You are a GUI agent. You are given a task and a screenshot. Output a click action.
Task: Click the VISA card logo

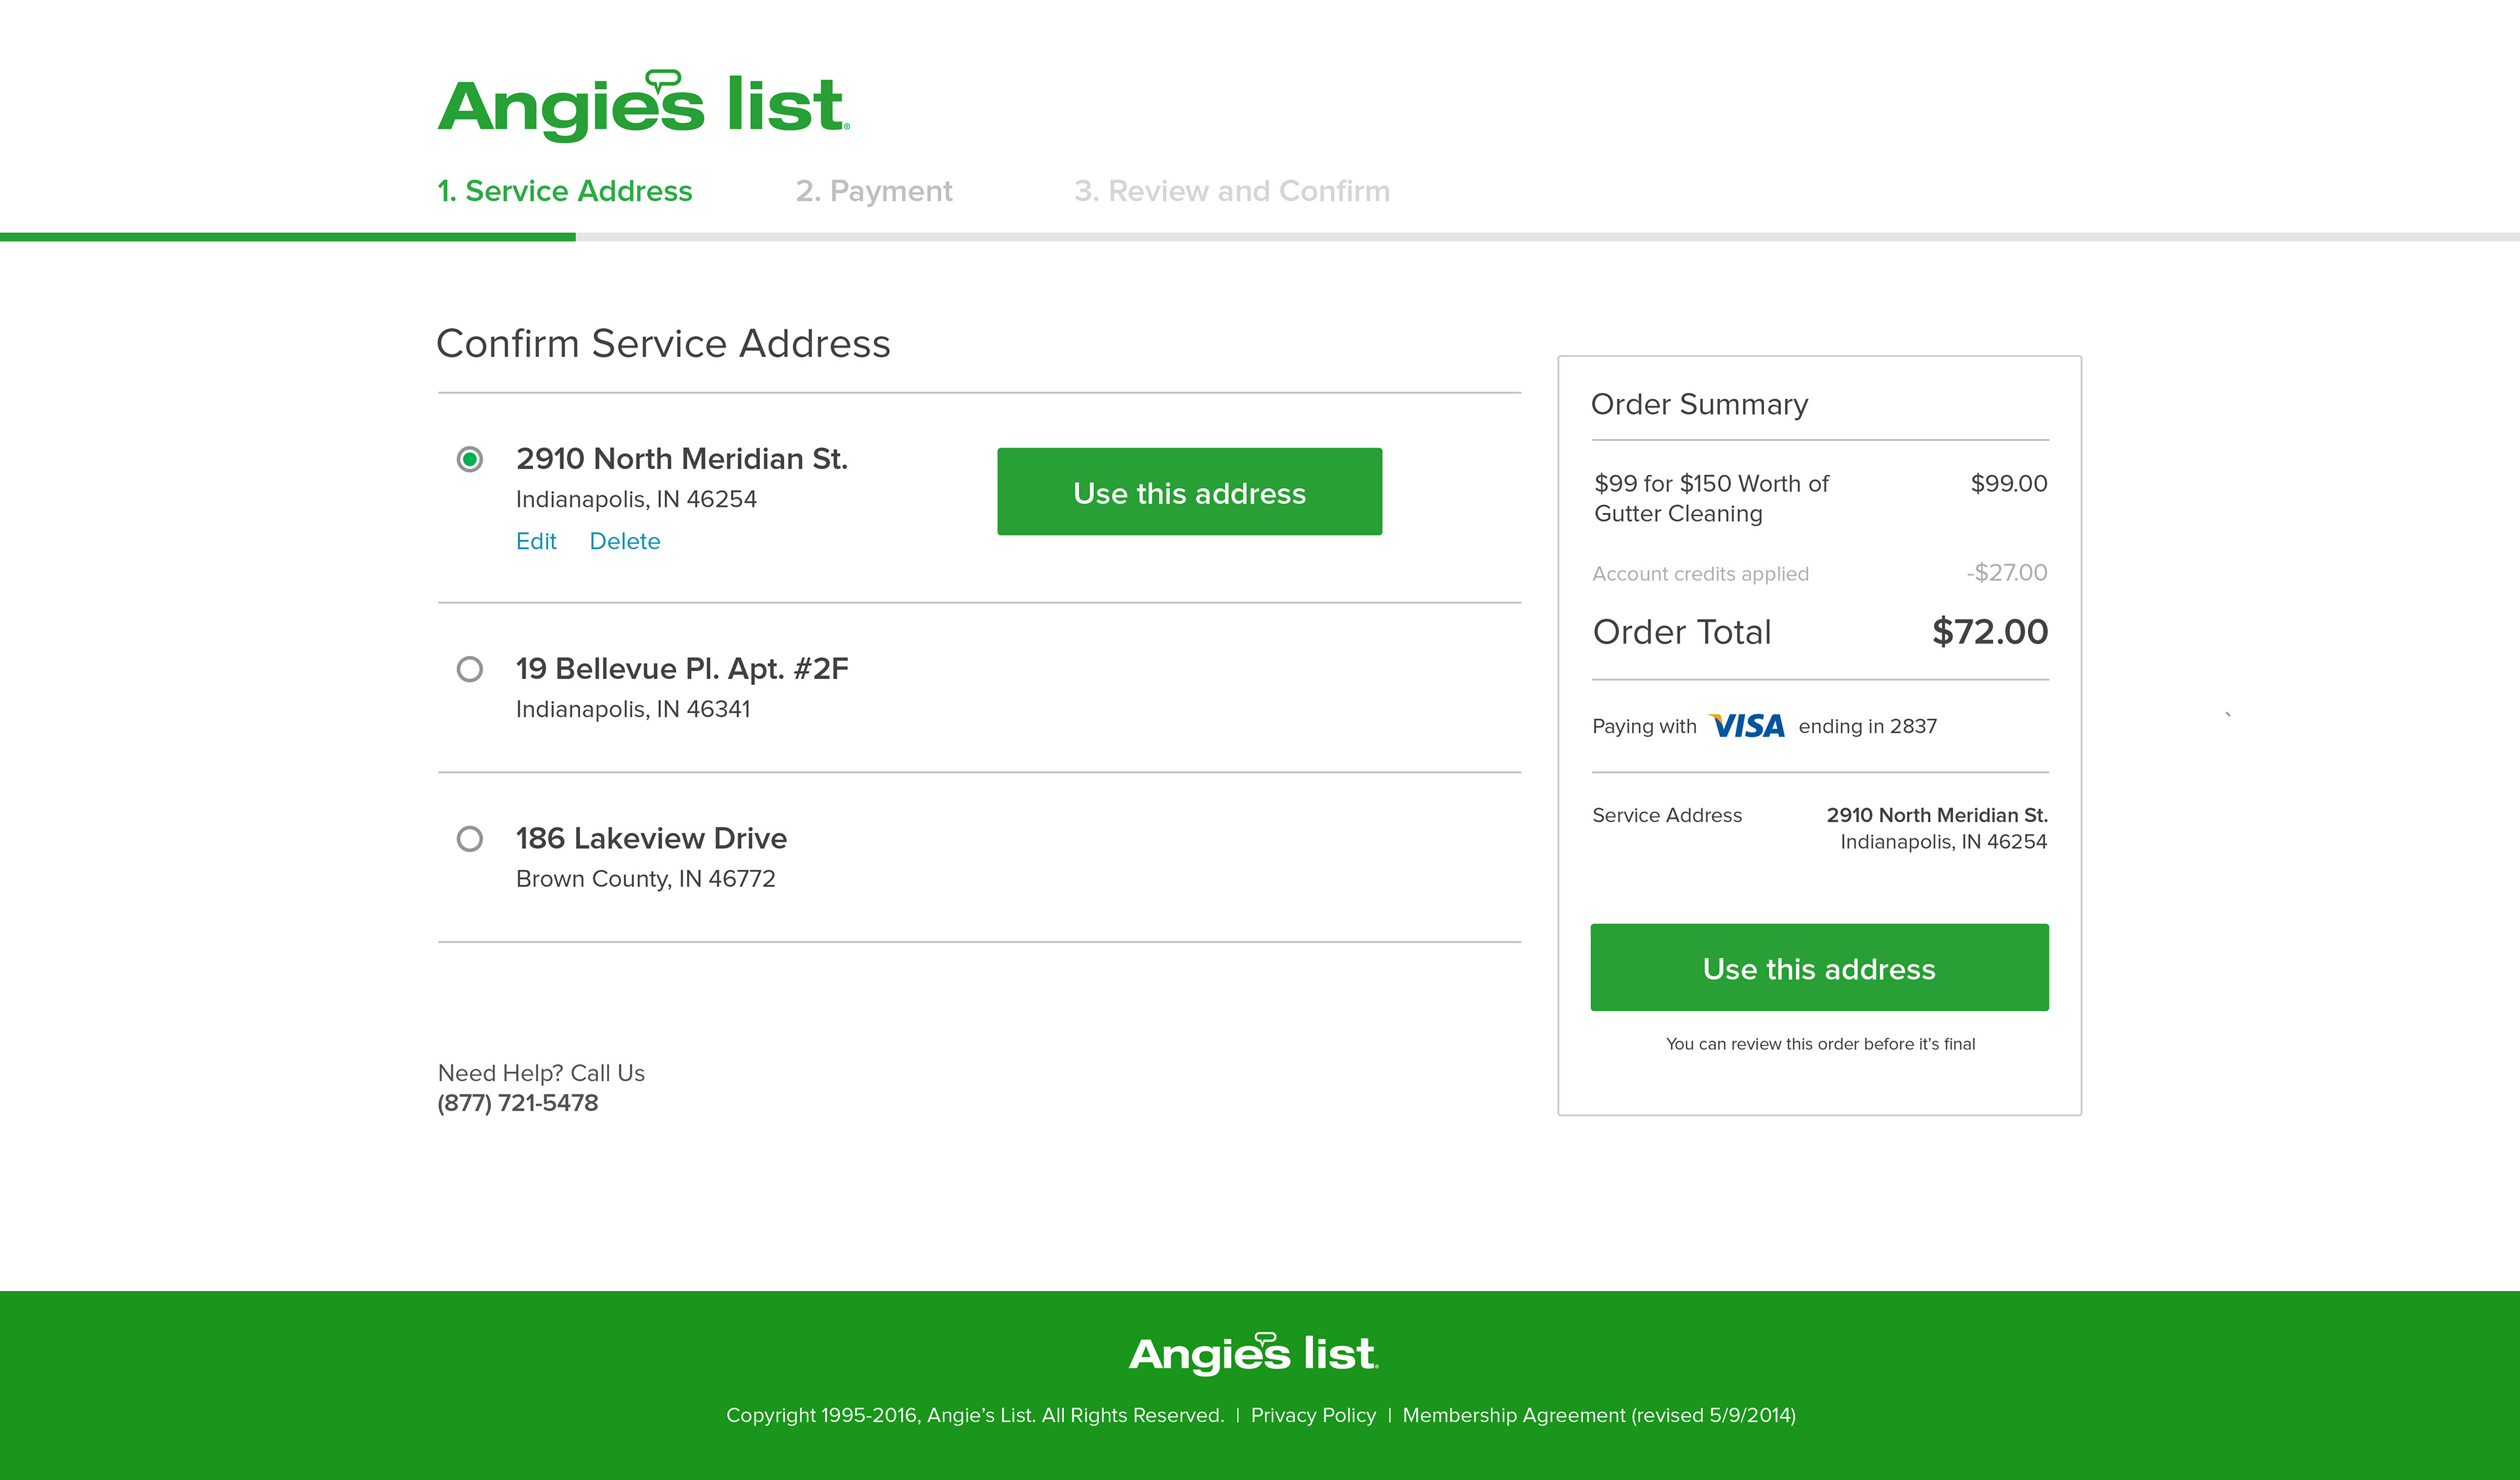click(1747, 726)
